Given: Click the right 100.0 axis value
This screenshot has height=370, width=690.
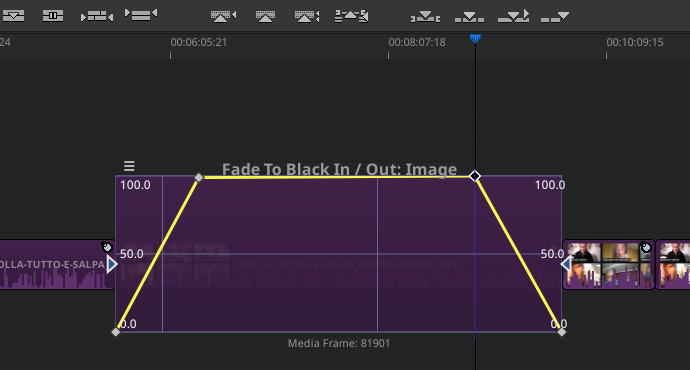Looking at the screenshot, I should 550,185.
